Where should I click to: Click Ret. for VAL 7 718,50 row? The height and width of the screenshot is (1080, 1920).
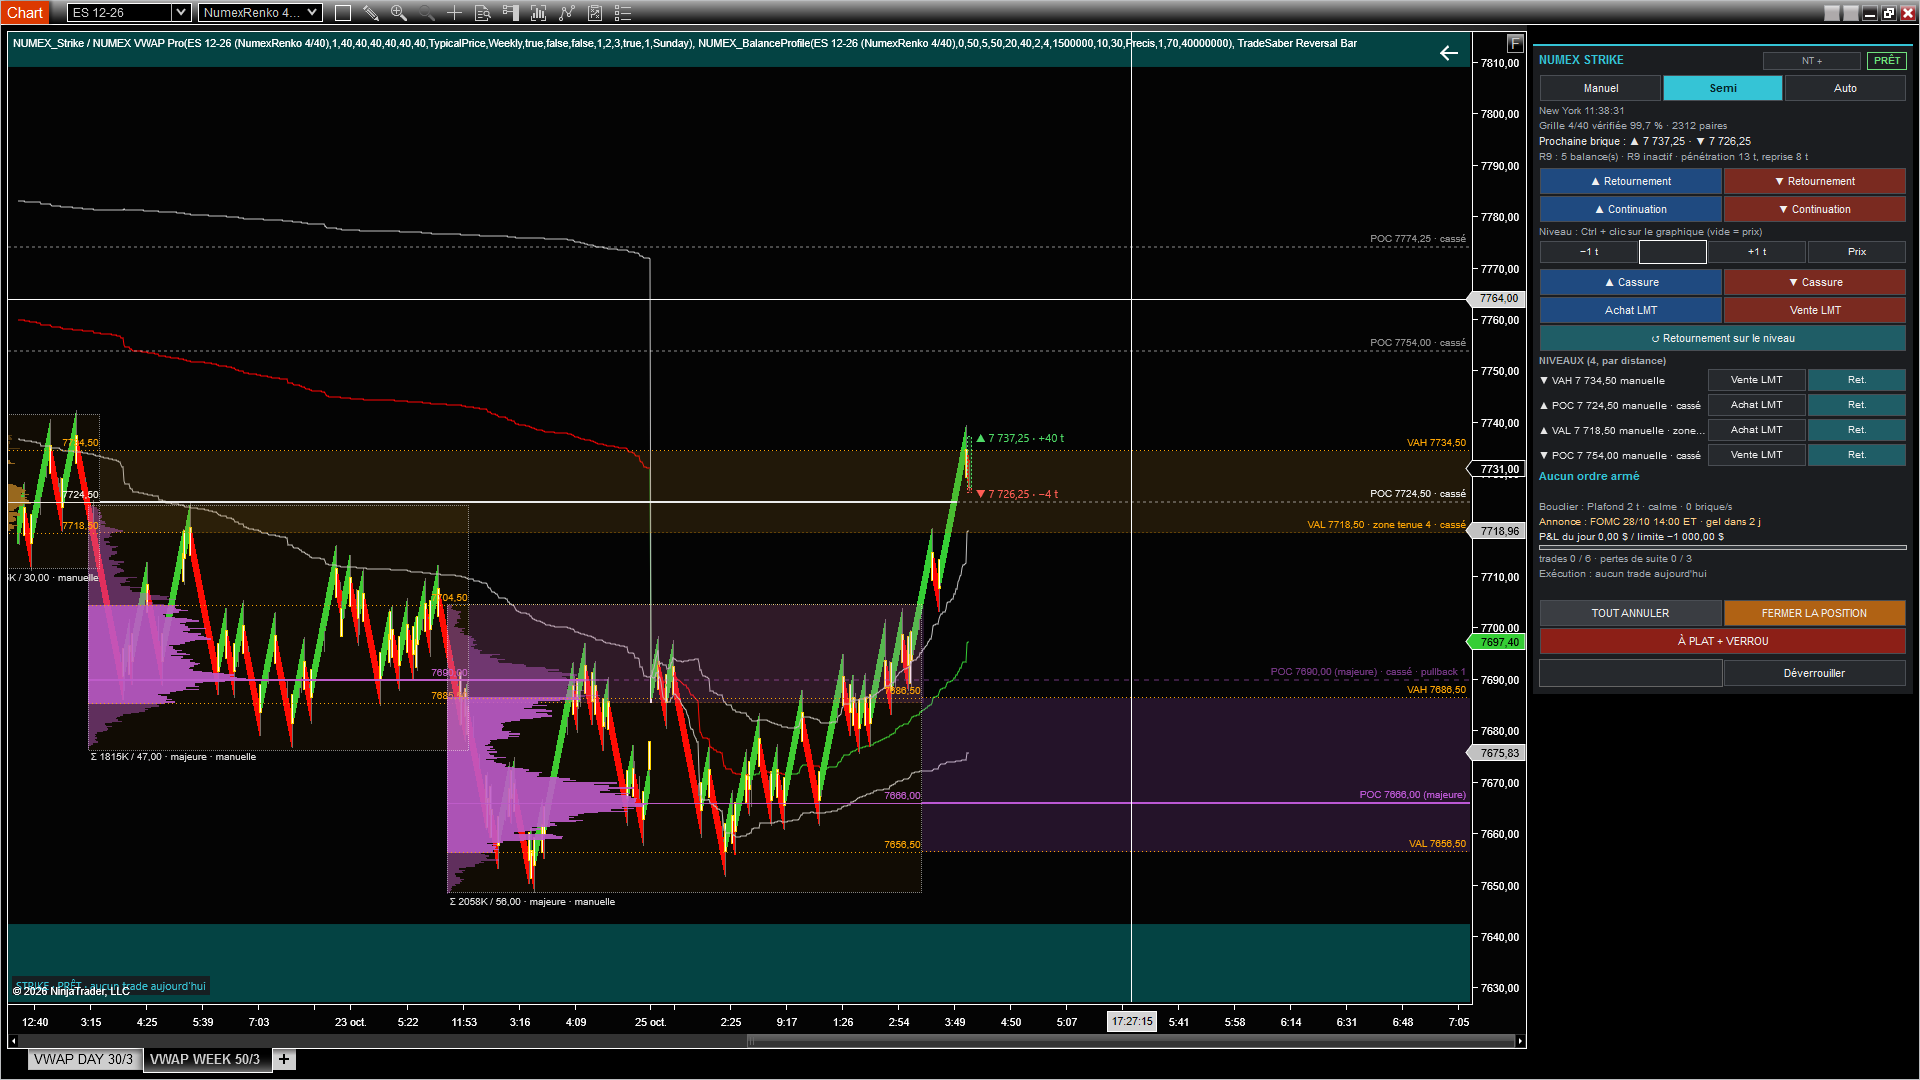(1857, 430)
